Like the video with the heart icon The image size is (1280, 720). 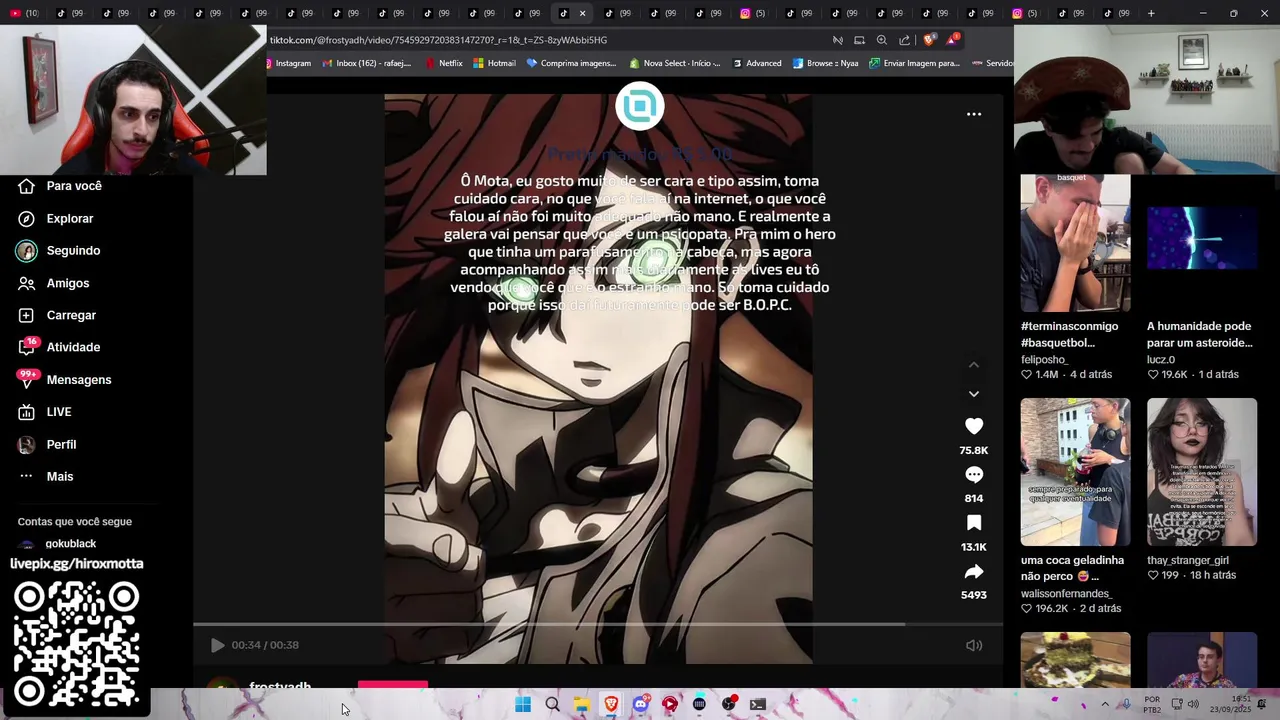(x=974, y=426)
